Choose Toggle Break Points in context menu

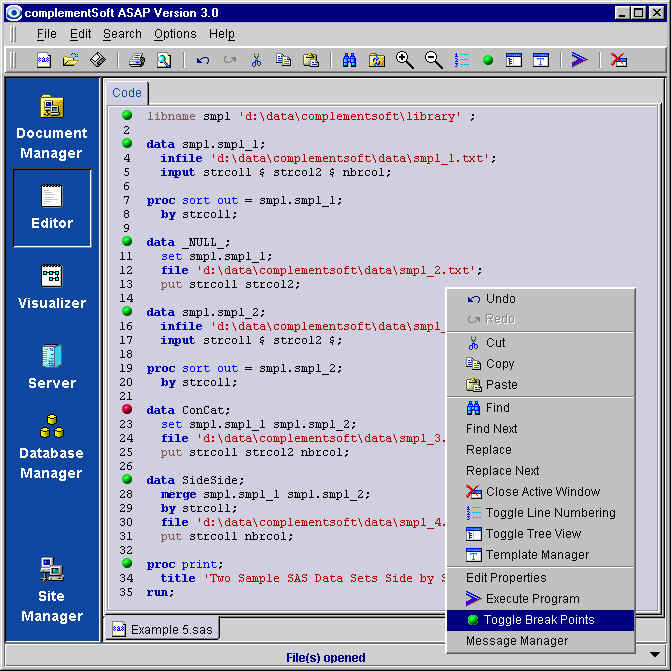540,620
